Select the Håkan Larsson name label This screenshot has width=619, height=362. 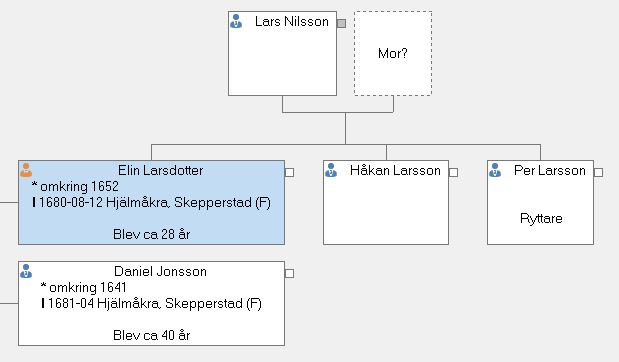tap(395, 171)
